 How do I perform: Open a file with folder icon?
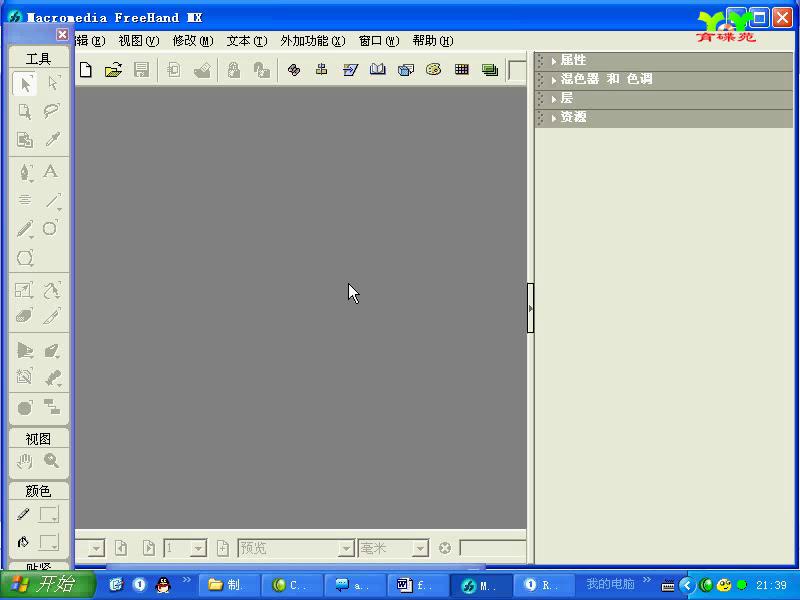(x=113, y=70)
